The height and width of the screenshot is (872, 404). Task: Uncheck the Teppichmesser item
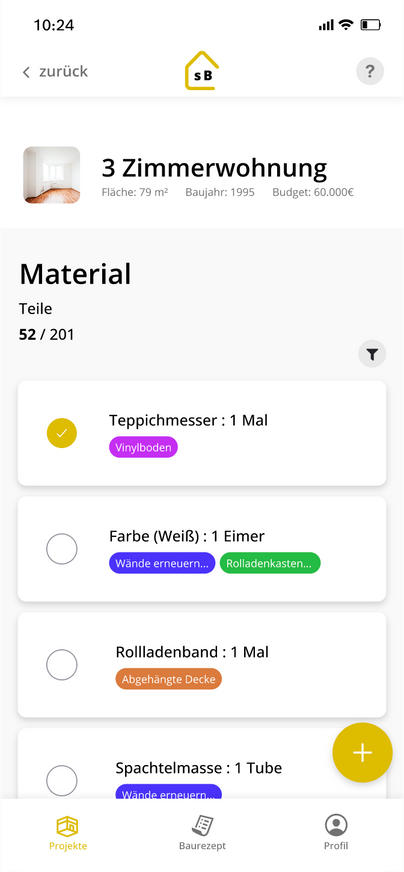pyautogui.click(x=62, y=433)
